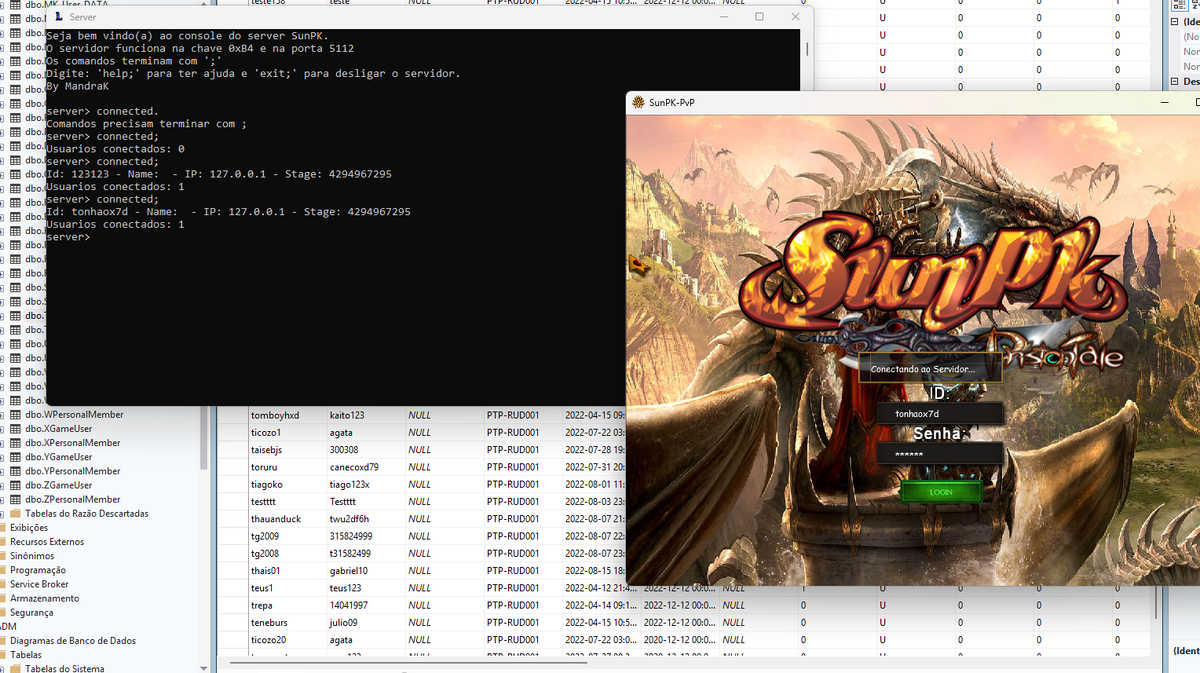Expand the dbo.WPersonalMember tree node
This screenshot has width=1200, height=673.
3,415
